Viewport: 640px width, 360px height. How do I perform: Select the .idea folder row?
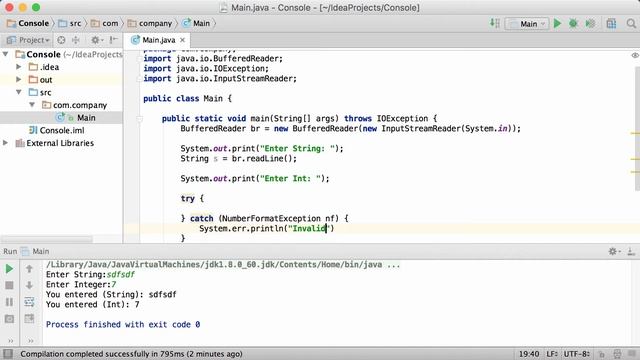click(61, 67)
